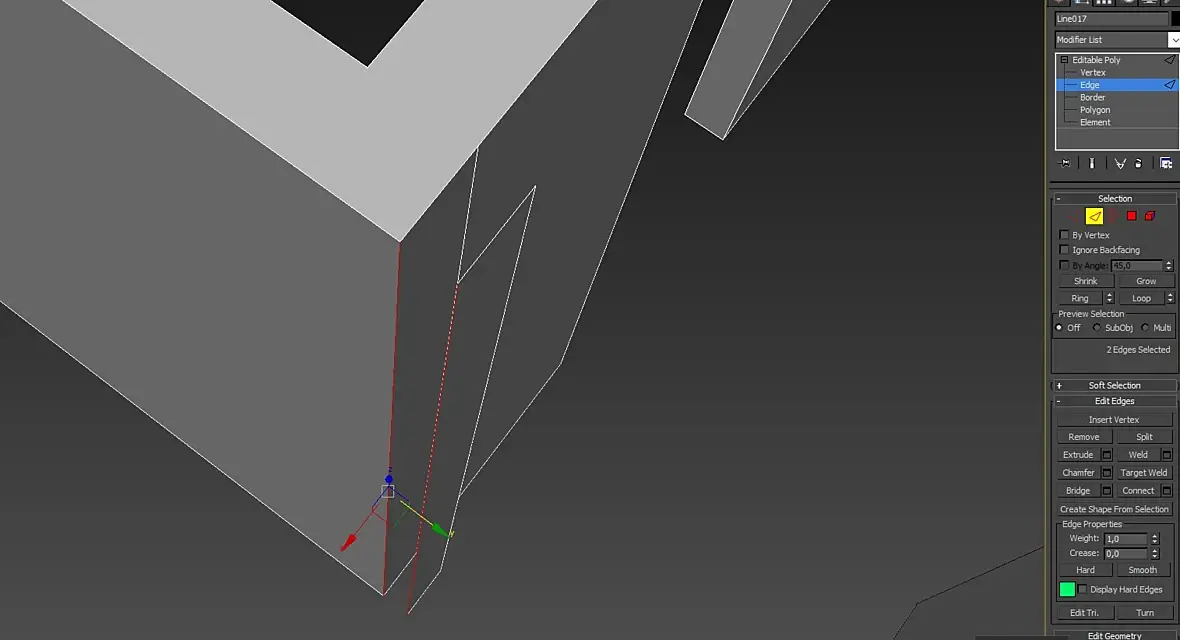Click the Loop button
The width and height of the screenshot is (1180, 640).
point(1142,298)
